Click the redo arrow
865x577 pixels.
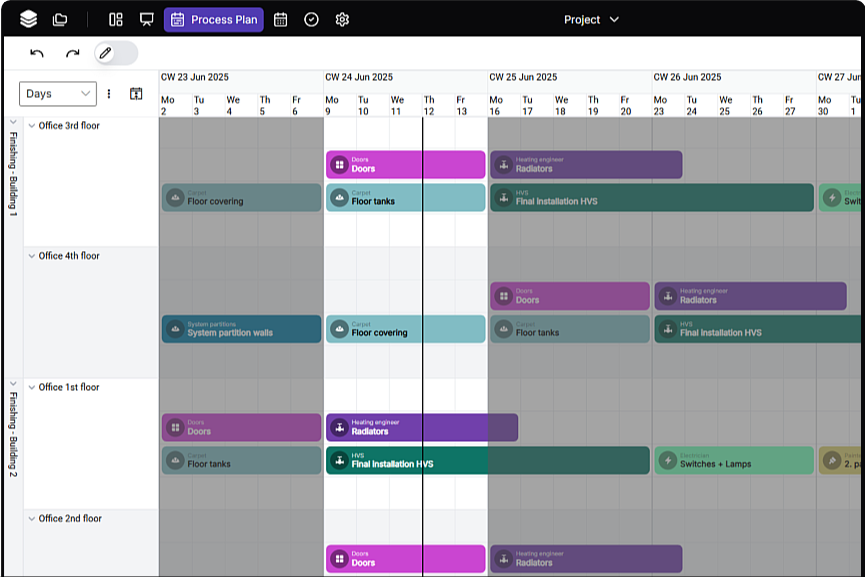point(72,53)
